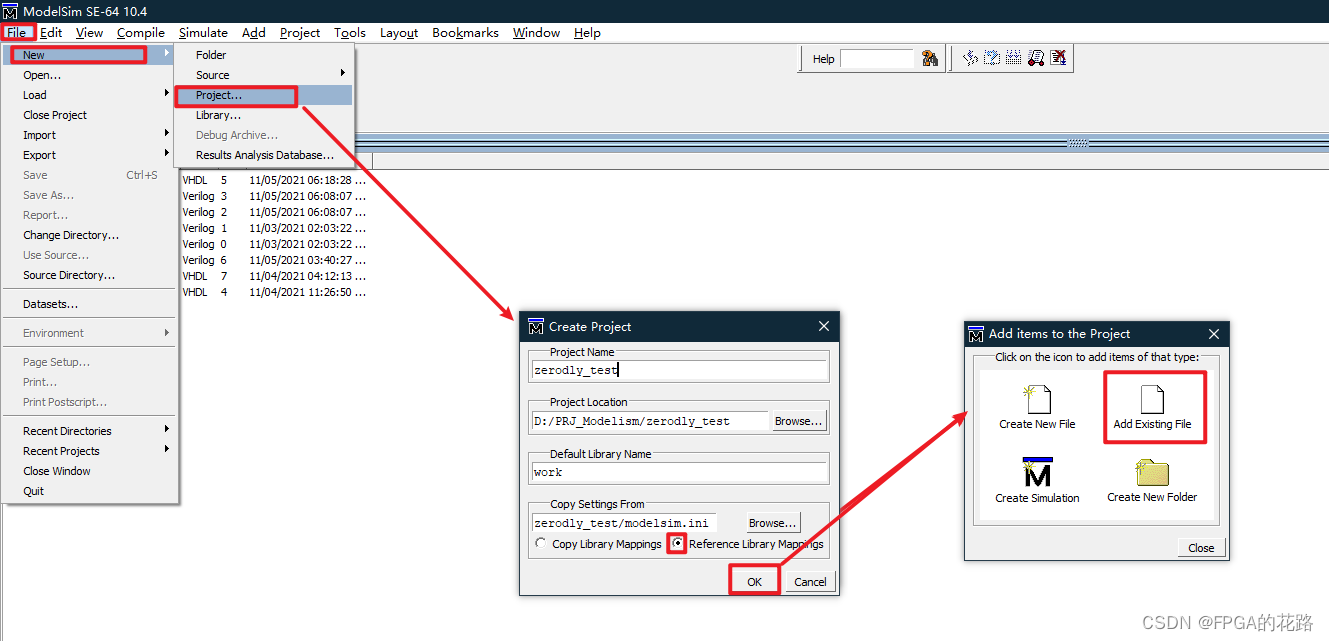Image resolution: width=1329 pixels, height=641 pixels.
Task: Click the binoculars help search icon
Action: pos(930,58)
